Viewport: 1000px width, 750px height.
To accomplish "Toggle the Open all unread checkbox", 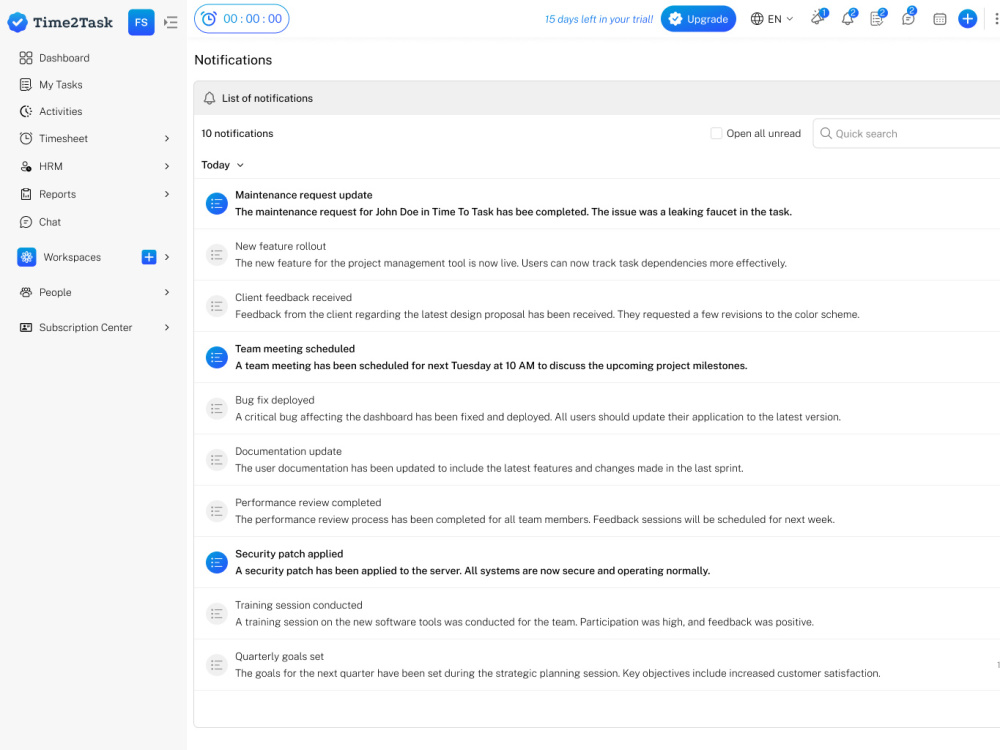I will tap(716, 133).
